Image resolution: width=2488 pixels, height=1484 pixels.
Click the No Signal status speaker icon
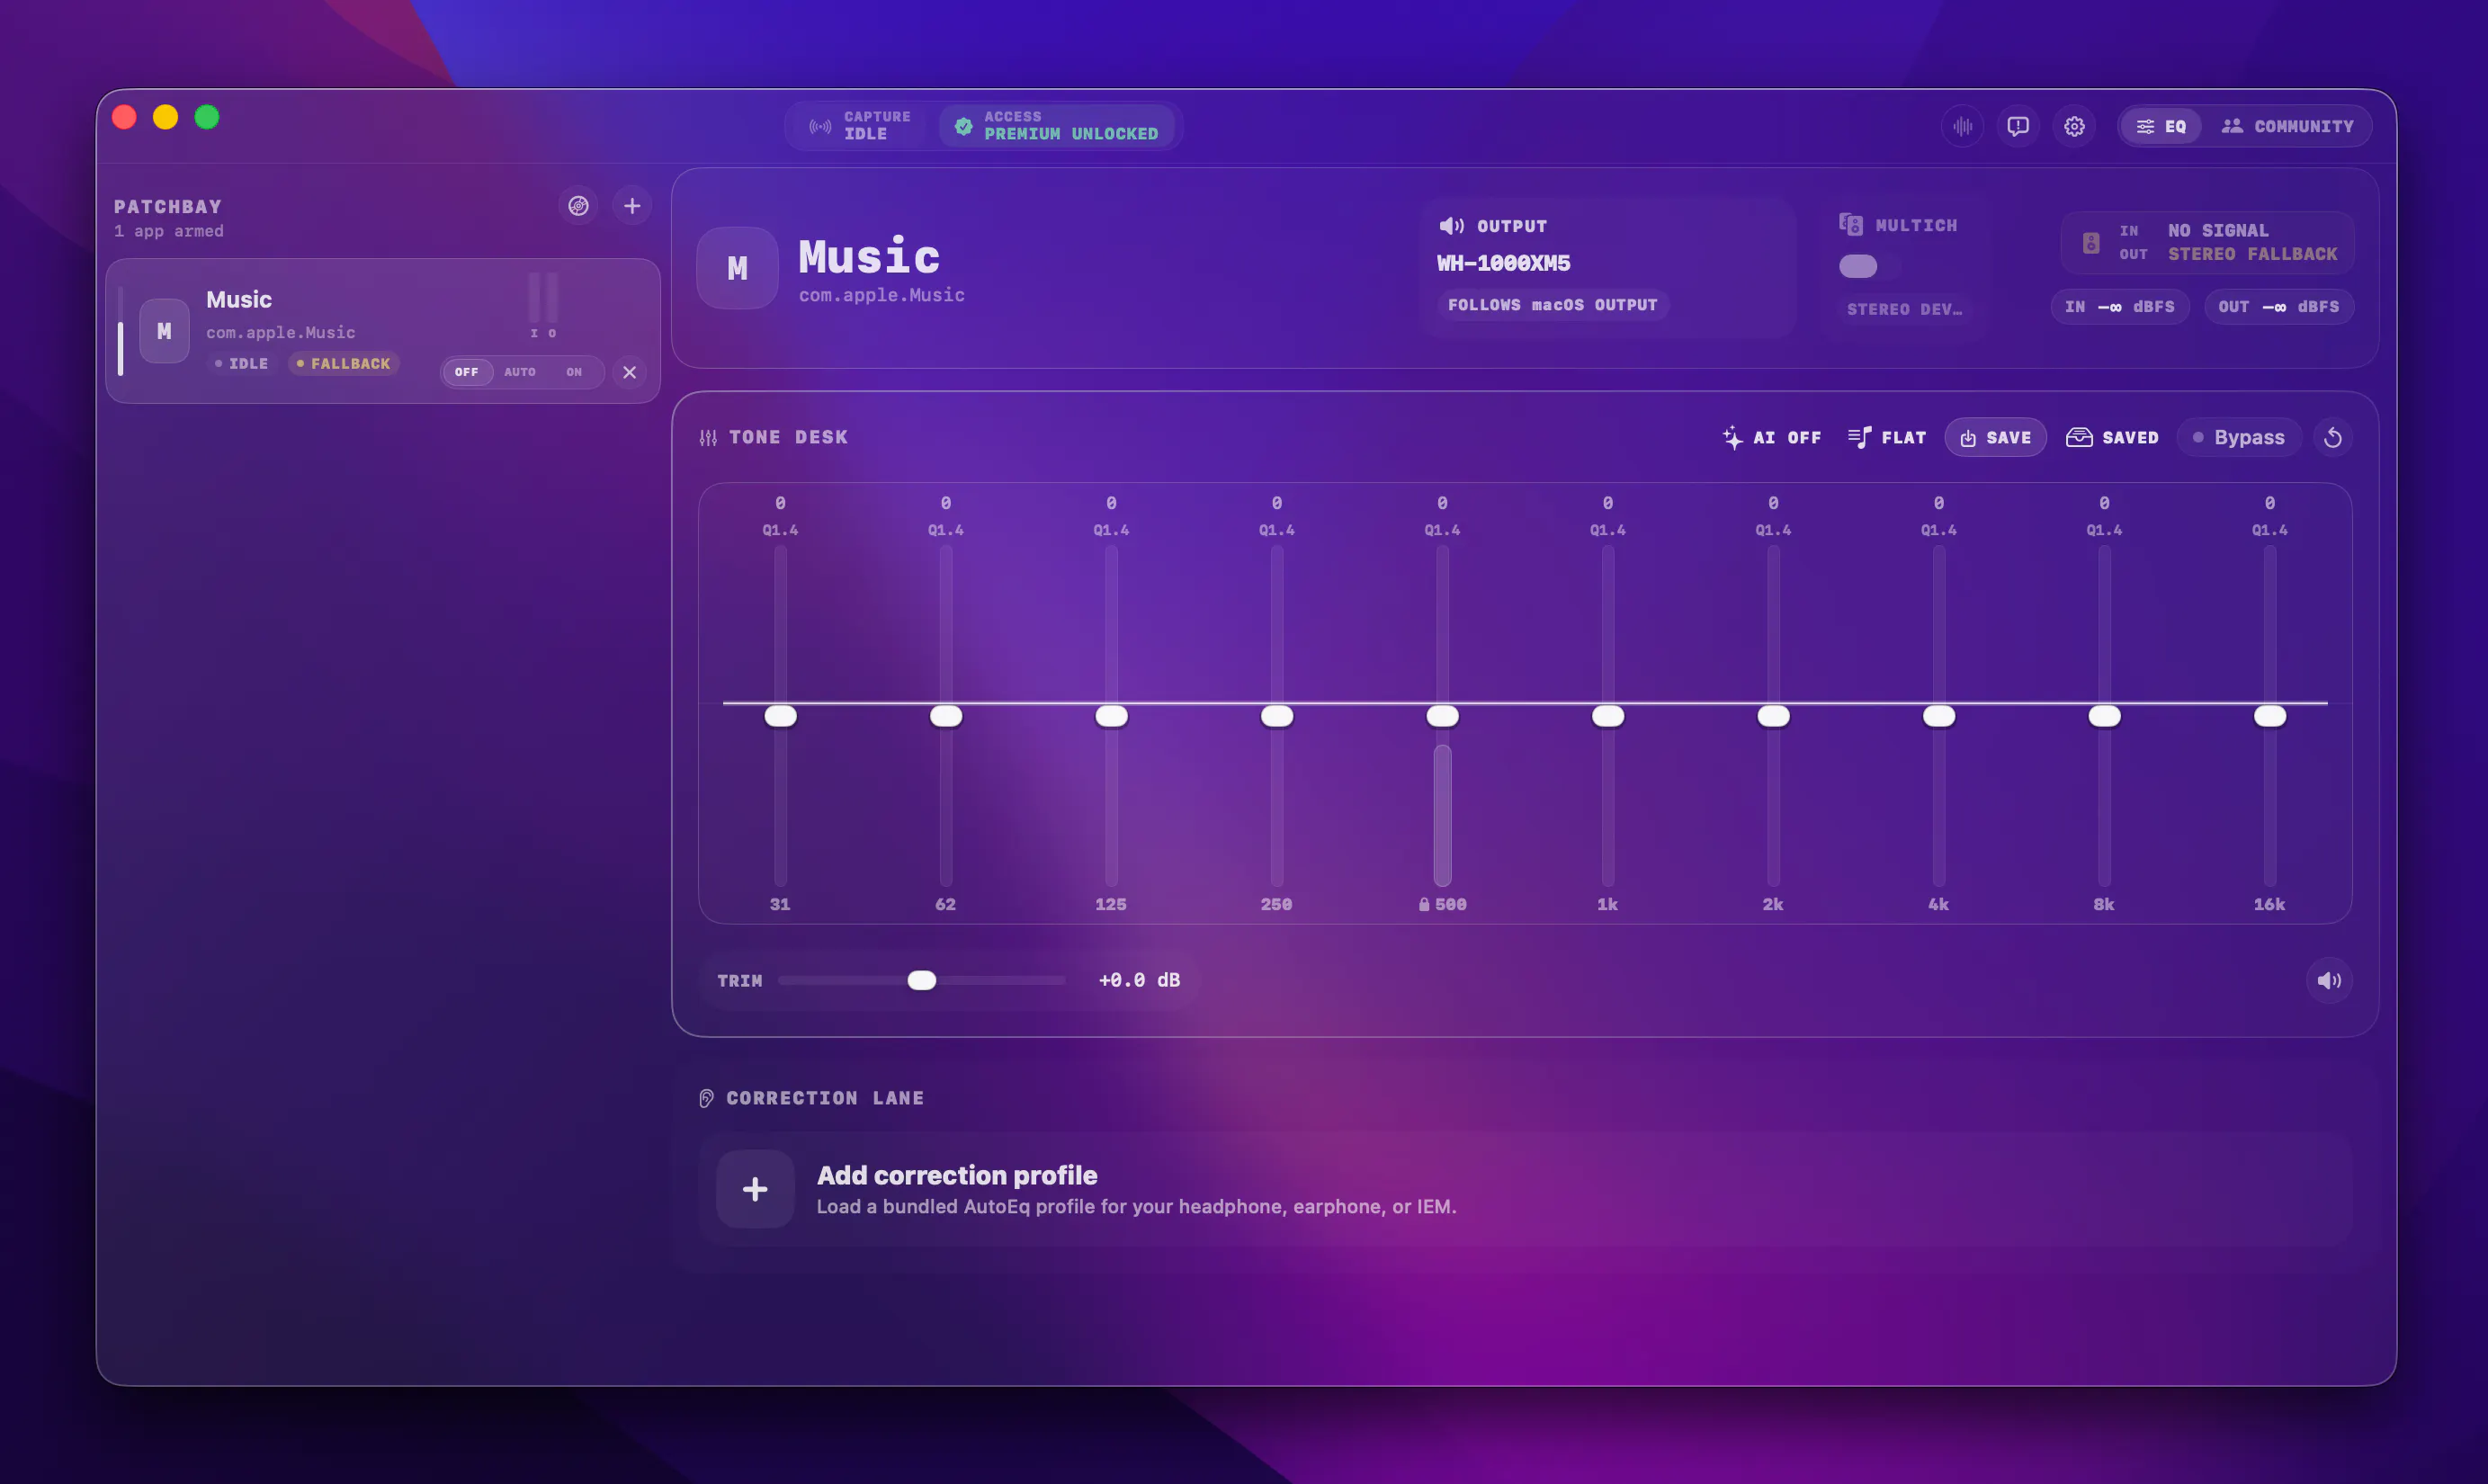[2091, 242]
